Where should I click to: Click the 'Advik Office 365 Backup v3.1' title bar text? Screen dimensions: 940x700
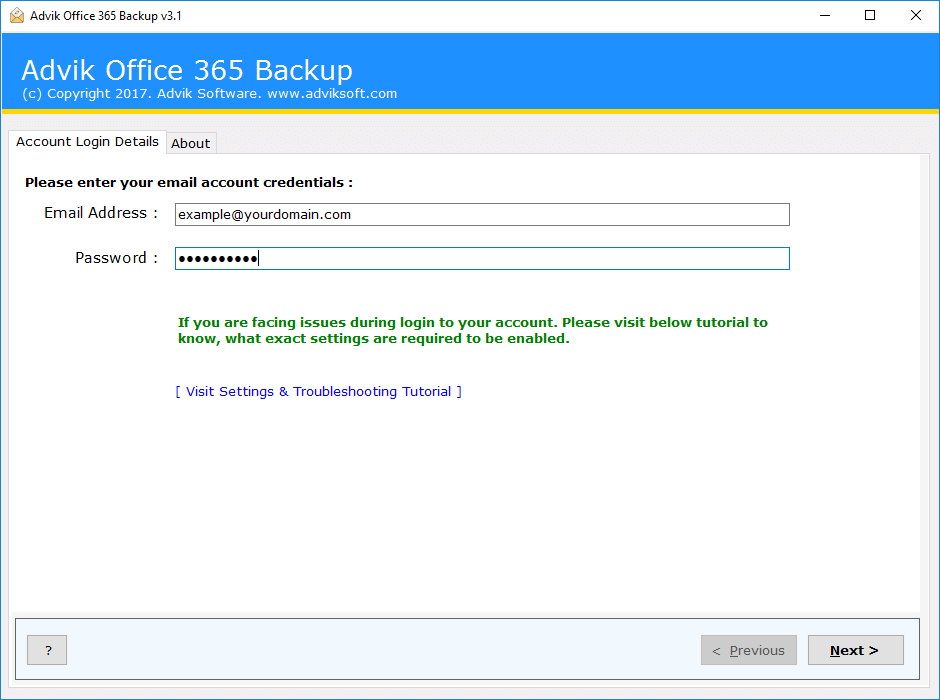(x=106, y=16)
